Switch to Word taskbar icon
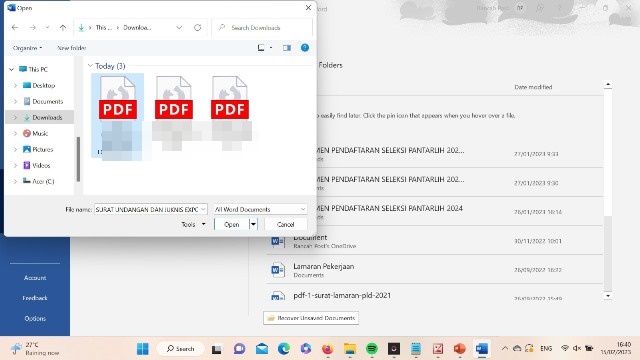This screenshot has height=360, width=640. click(x=482, y=349)
